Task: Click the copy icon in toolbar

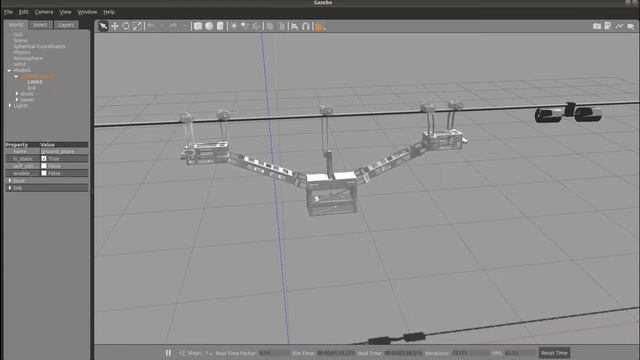Action: point(270,26)
